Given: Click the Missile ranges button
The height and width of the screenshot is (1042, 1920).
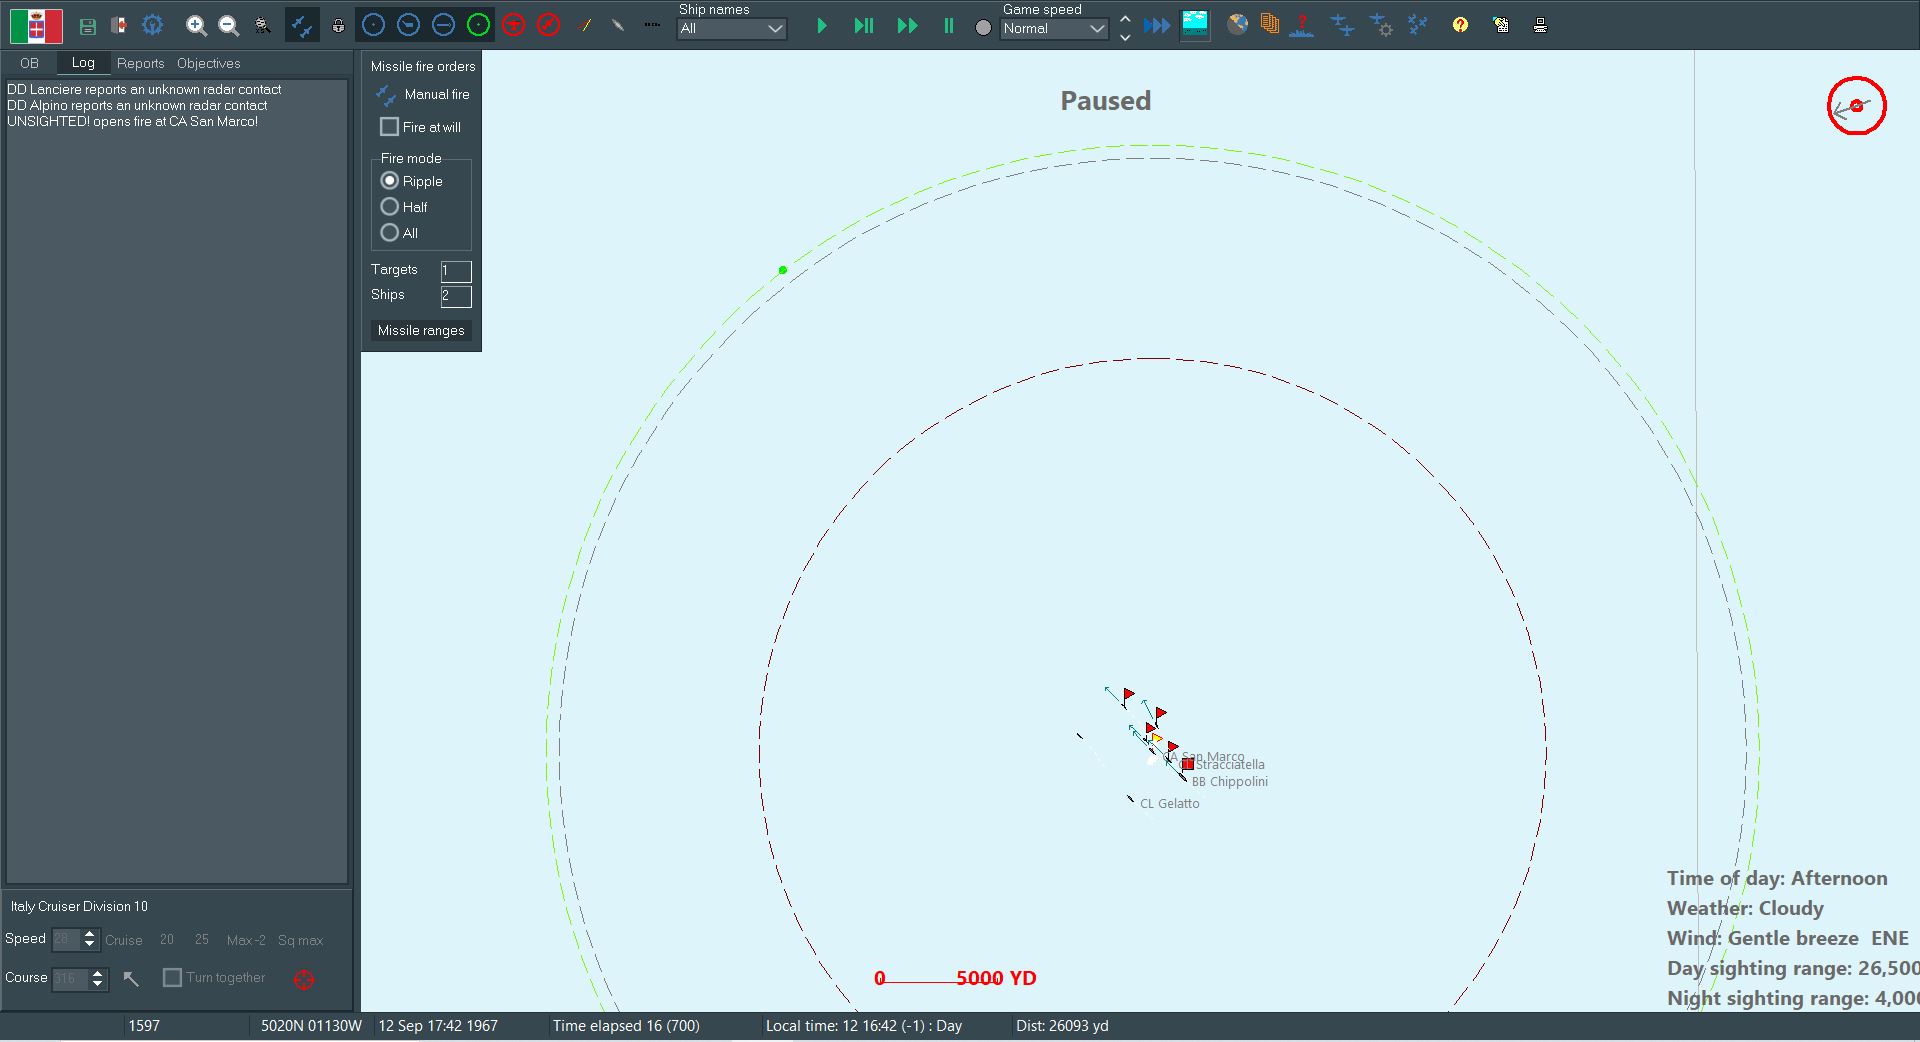Looking at the screenshot, I should pos(421,331).
